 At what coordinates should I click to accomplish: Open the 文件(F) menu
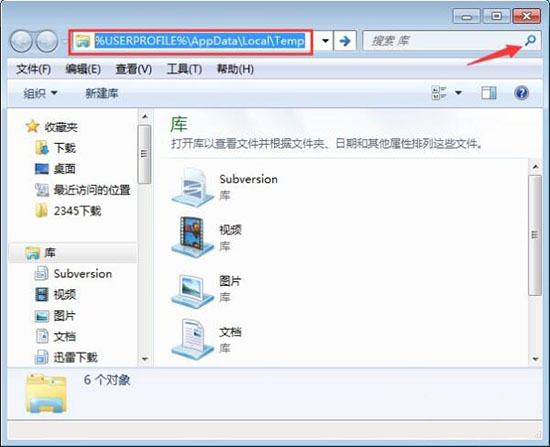(34, 69)
